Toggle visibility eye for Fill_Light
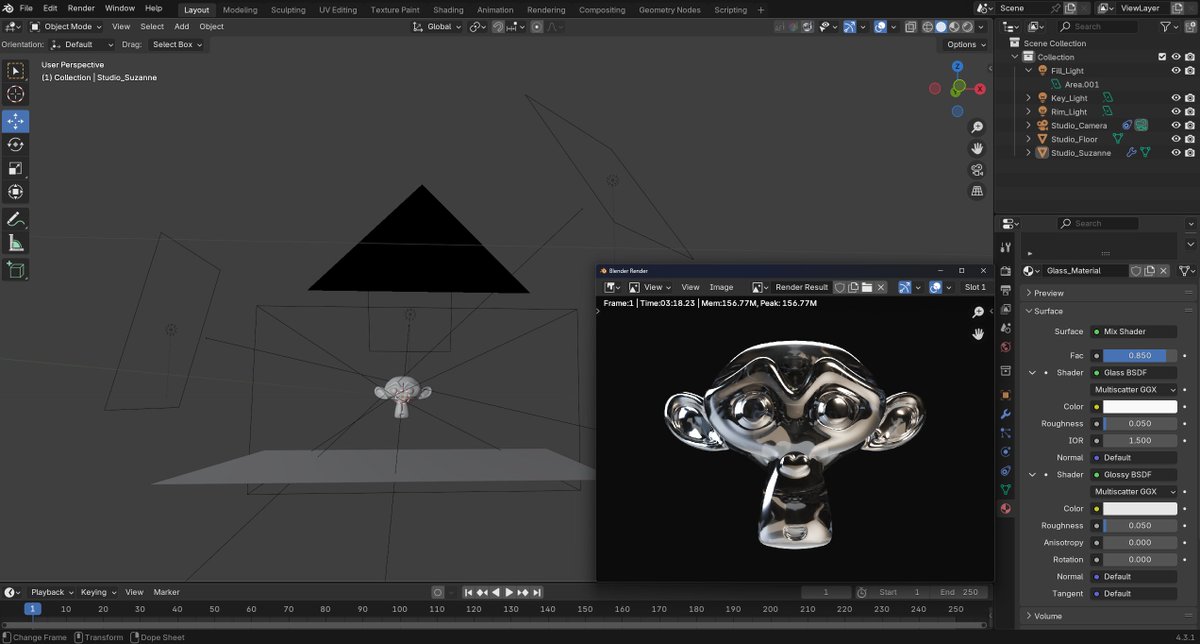The width and height of the screenshot is (1200, 644). coord(1176,71)
